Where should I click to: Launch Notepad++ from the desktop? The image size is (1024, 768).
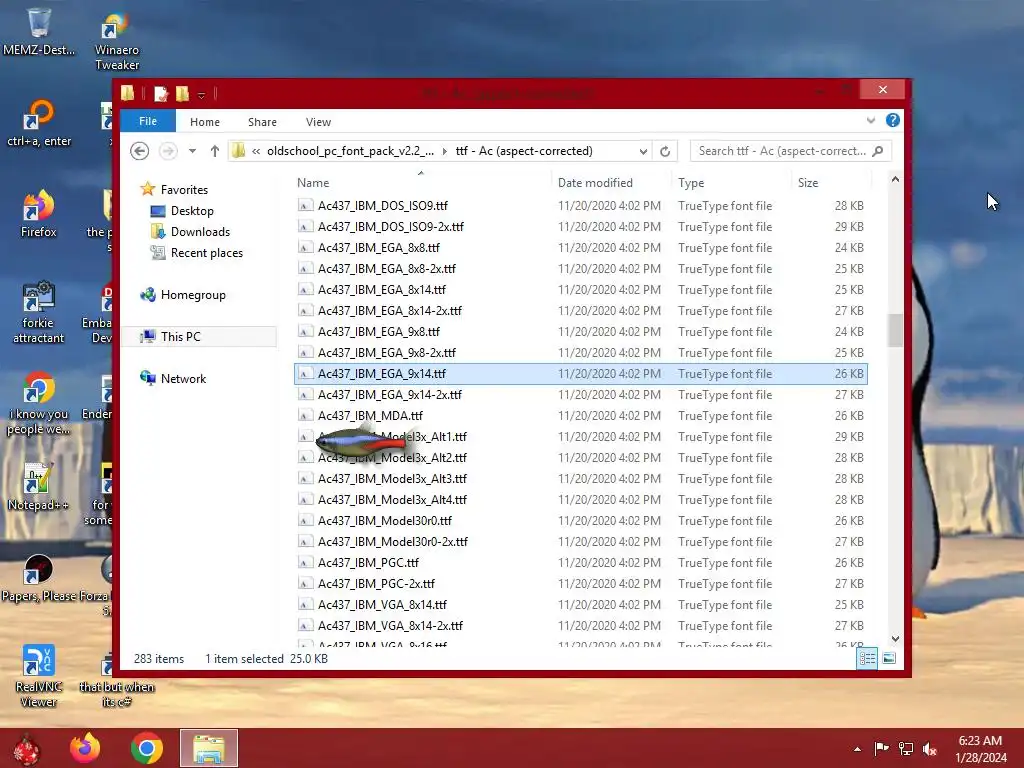pos(39,487)
